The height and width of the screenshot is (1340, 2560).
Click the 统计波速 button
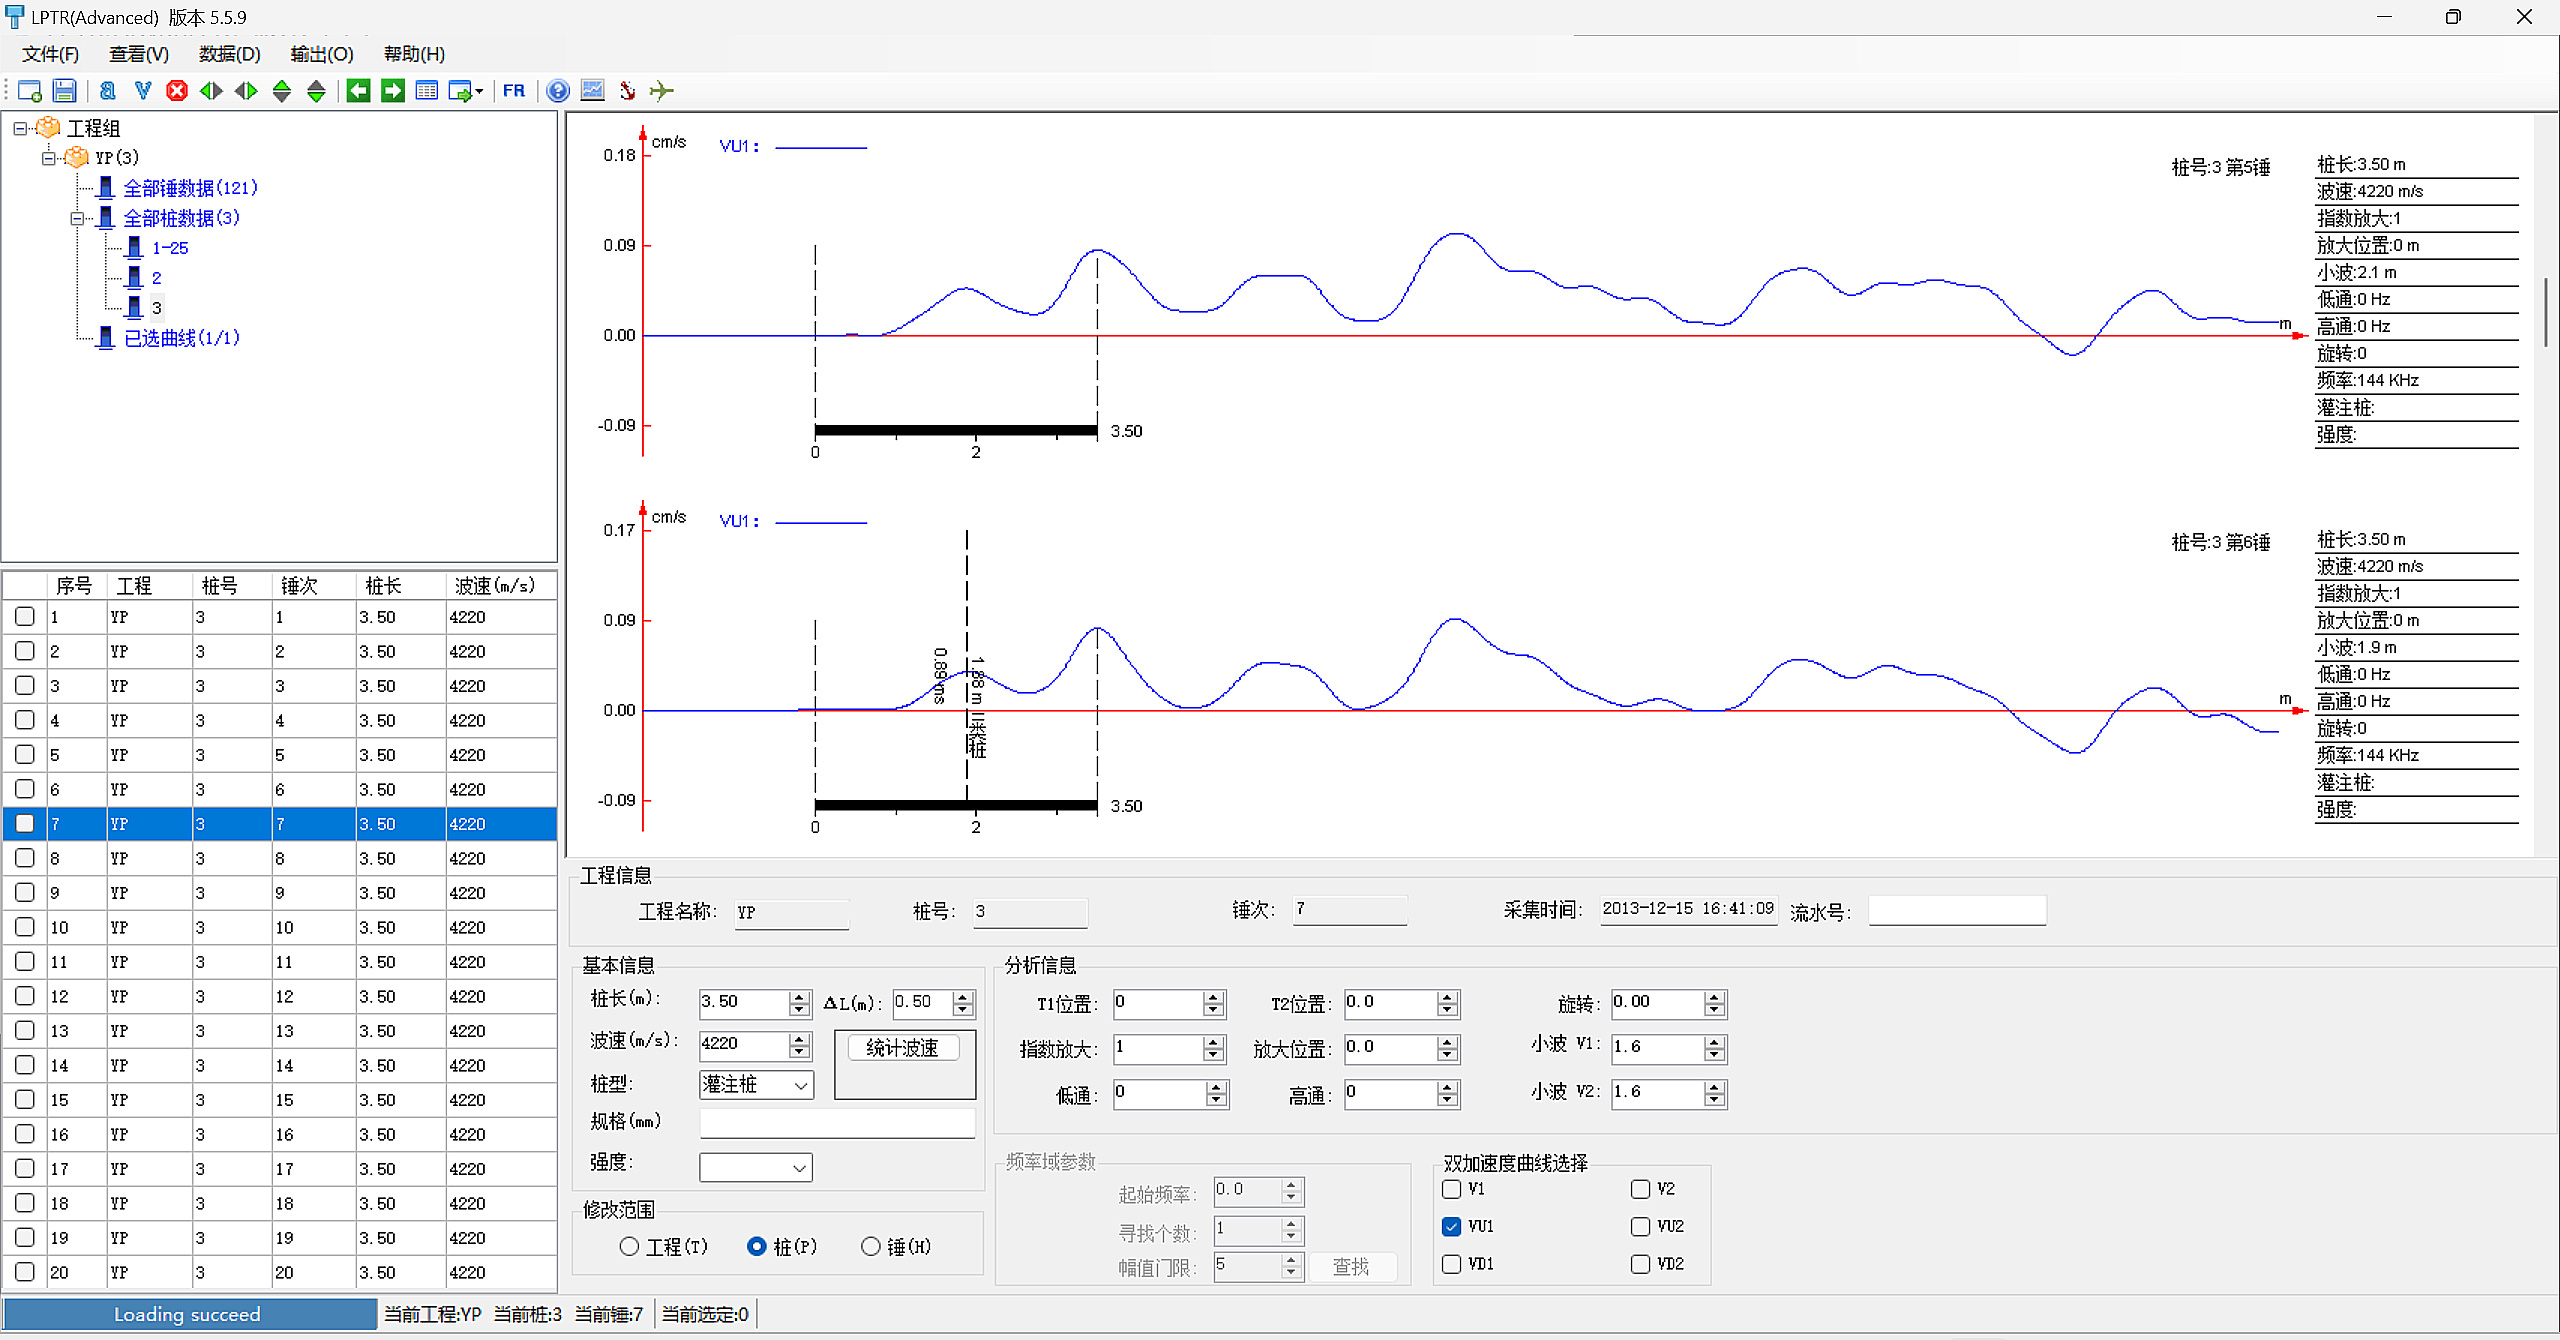click(903, 1047)
